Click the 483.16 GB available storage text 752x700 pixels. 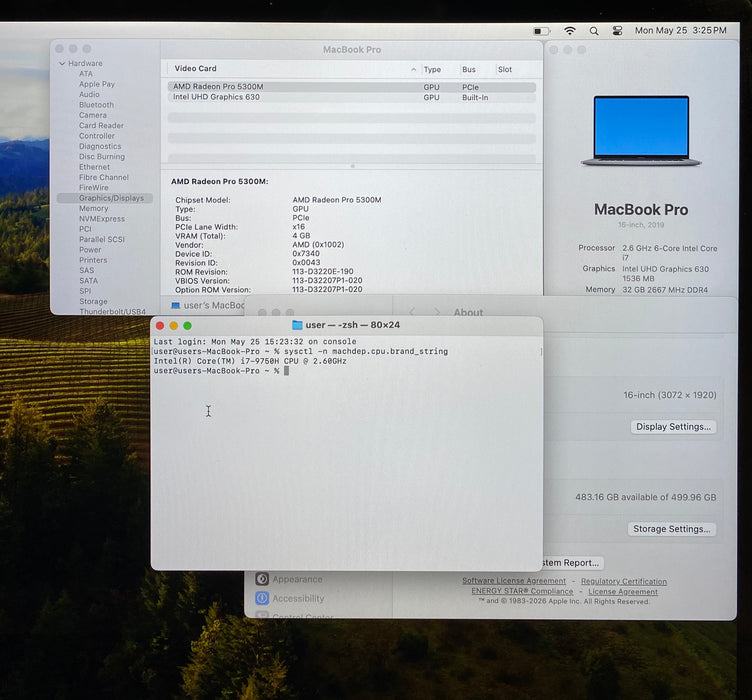[x=646, y=497]
